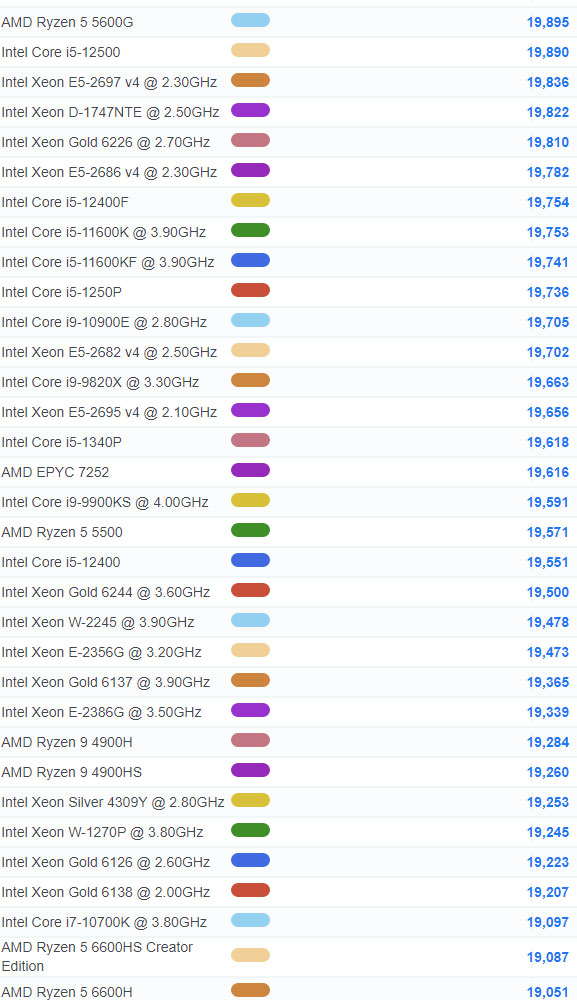This screenshot has height=1000, width=577.
Task: Click the score 19,500
Action: 548,592
